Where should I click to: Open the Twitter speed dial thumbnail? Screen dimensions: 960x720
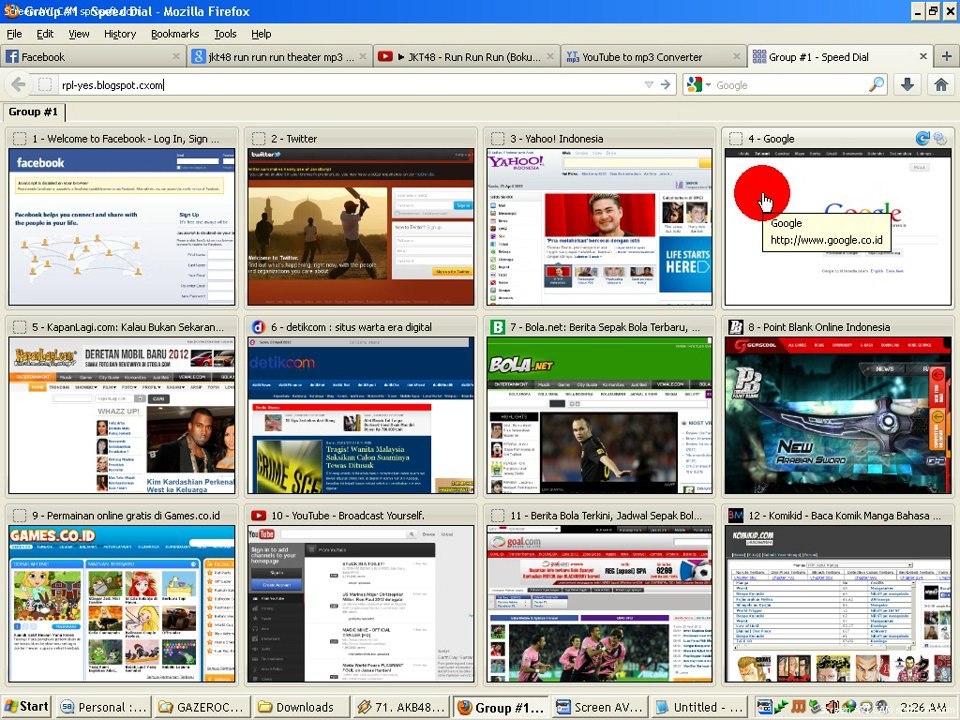[x=361, y=227]
